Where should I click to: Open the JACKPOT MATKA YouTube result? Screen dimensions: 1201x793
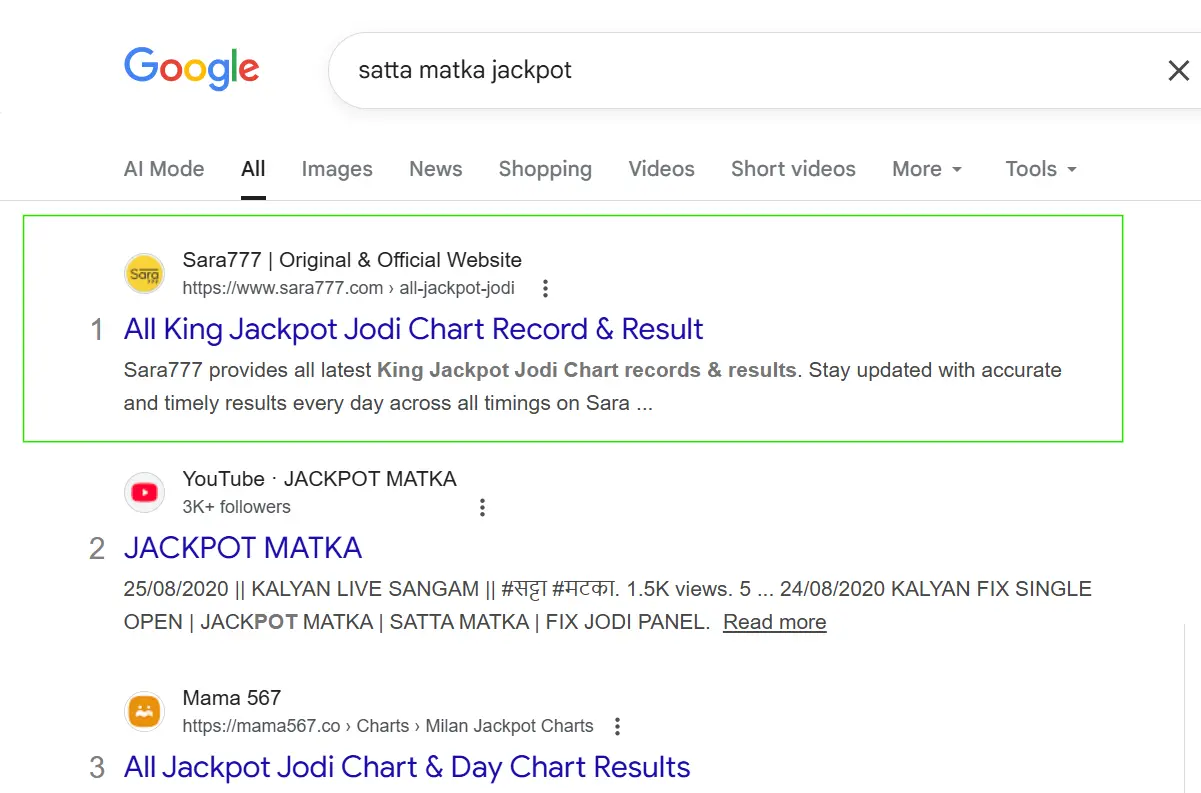(243, 548)
